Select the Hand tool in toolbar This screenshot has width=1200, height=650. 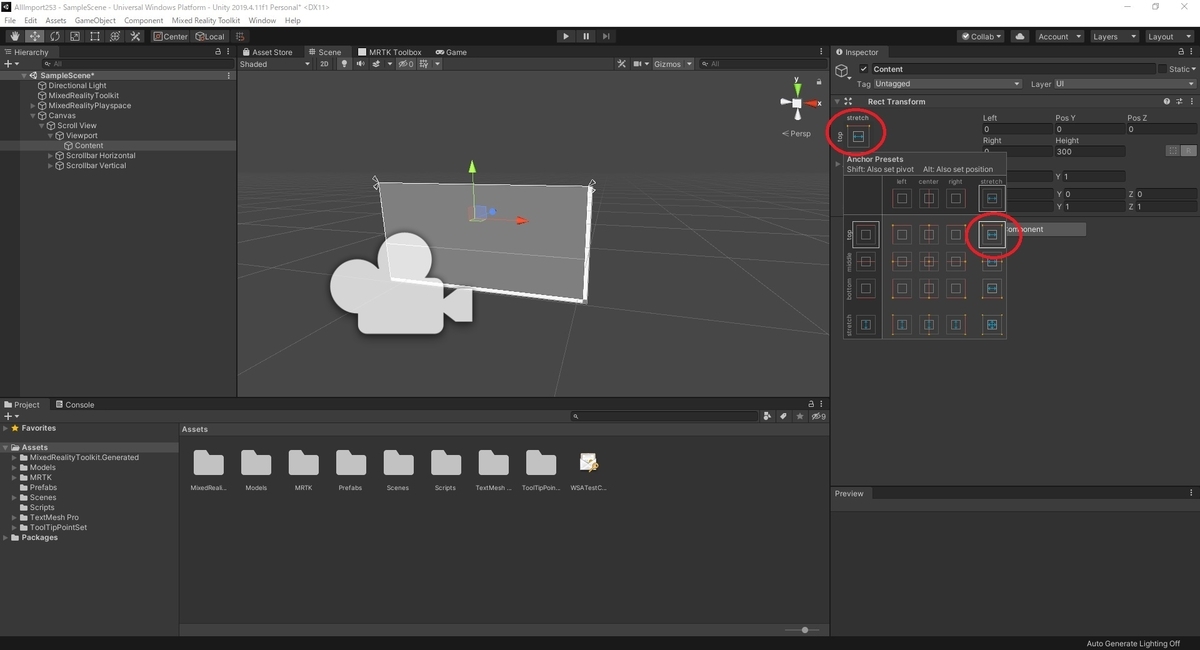(14, 36)
